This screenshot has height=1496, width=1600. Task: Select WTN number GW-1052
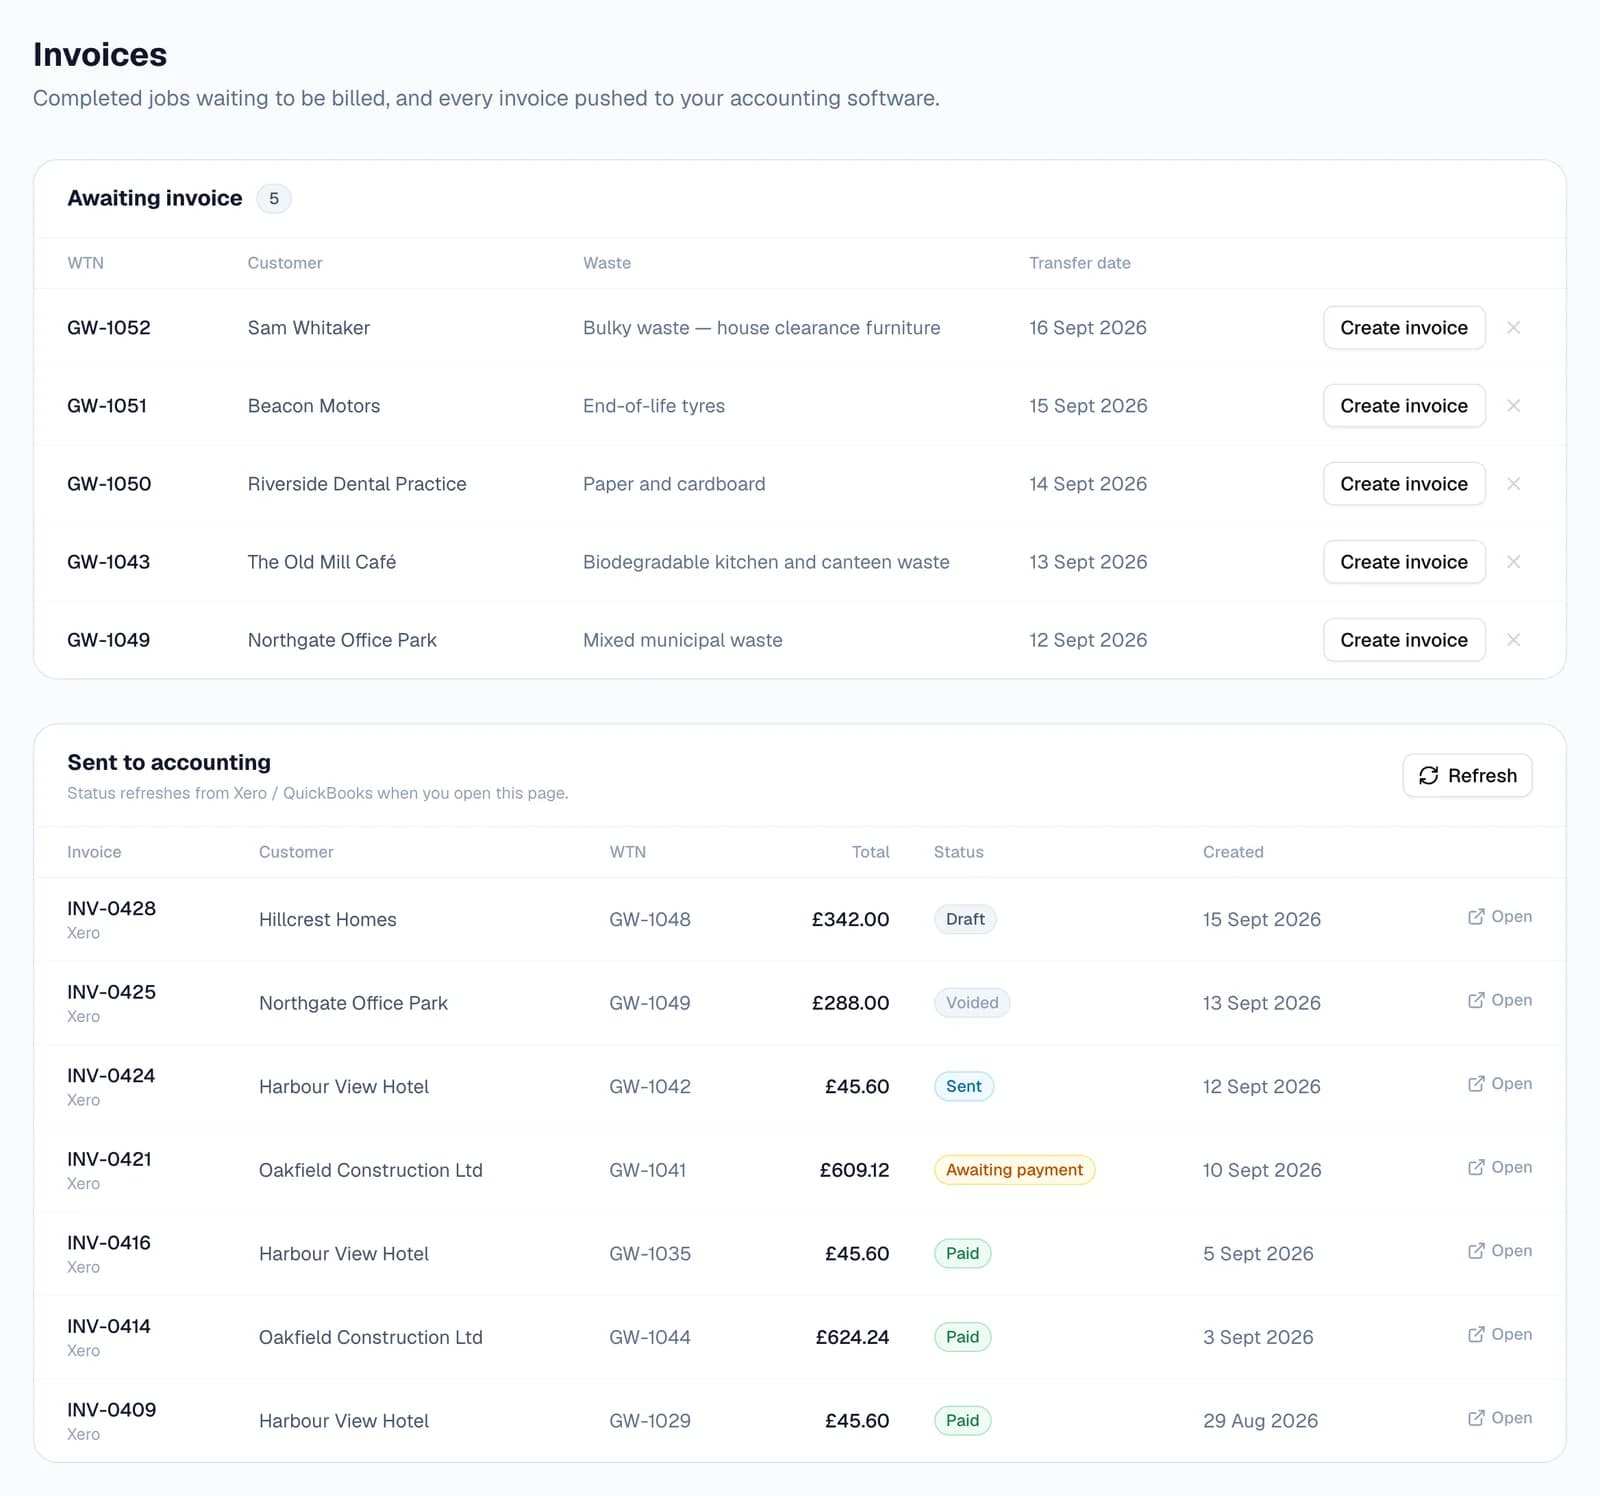tap(109, 328)
